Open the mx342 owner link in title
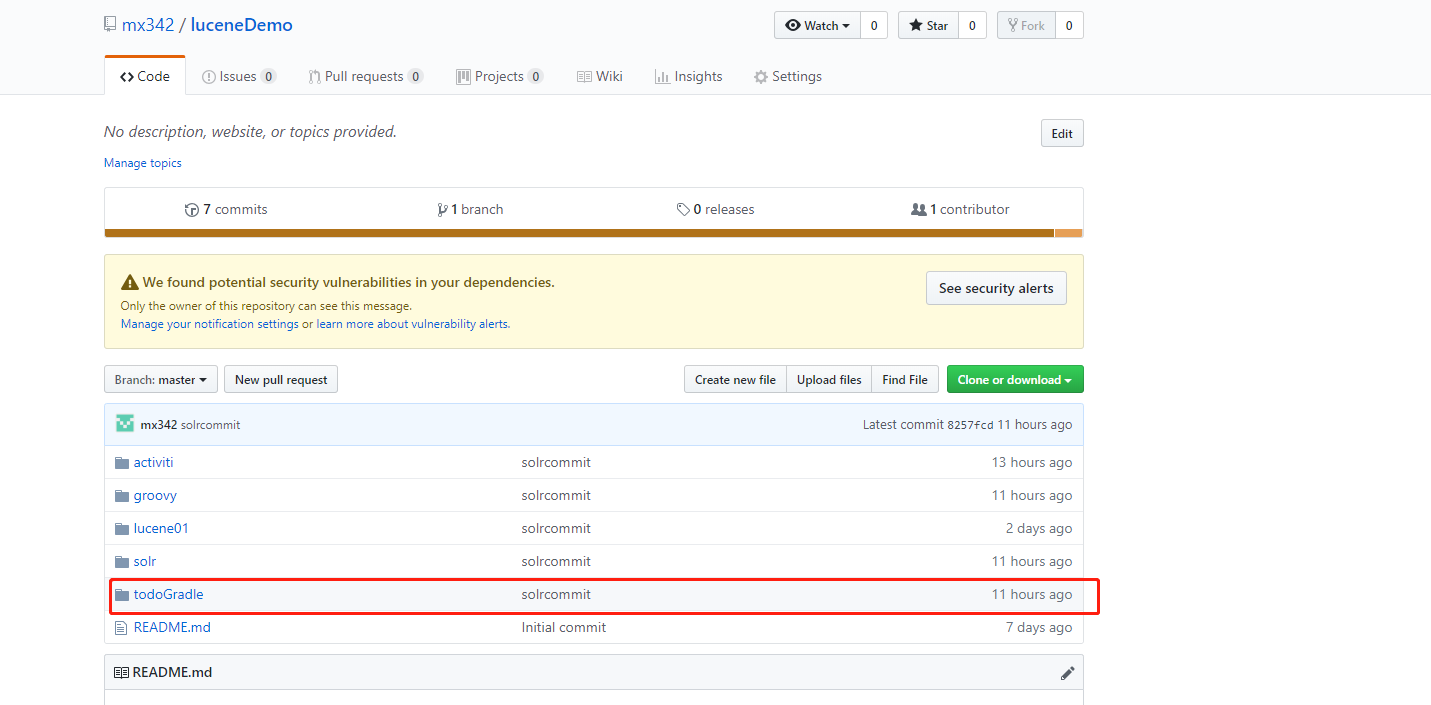 [x=148, y=25]
